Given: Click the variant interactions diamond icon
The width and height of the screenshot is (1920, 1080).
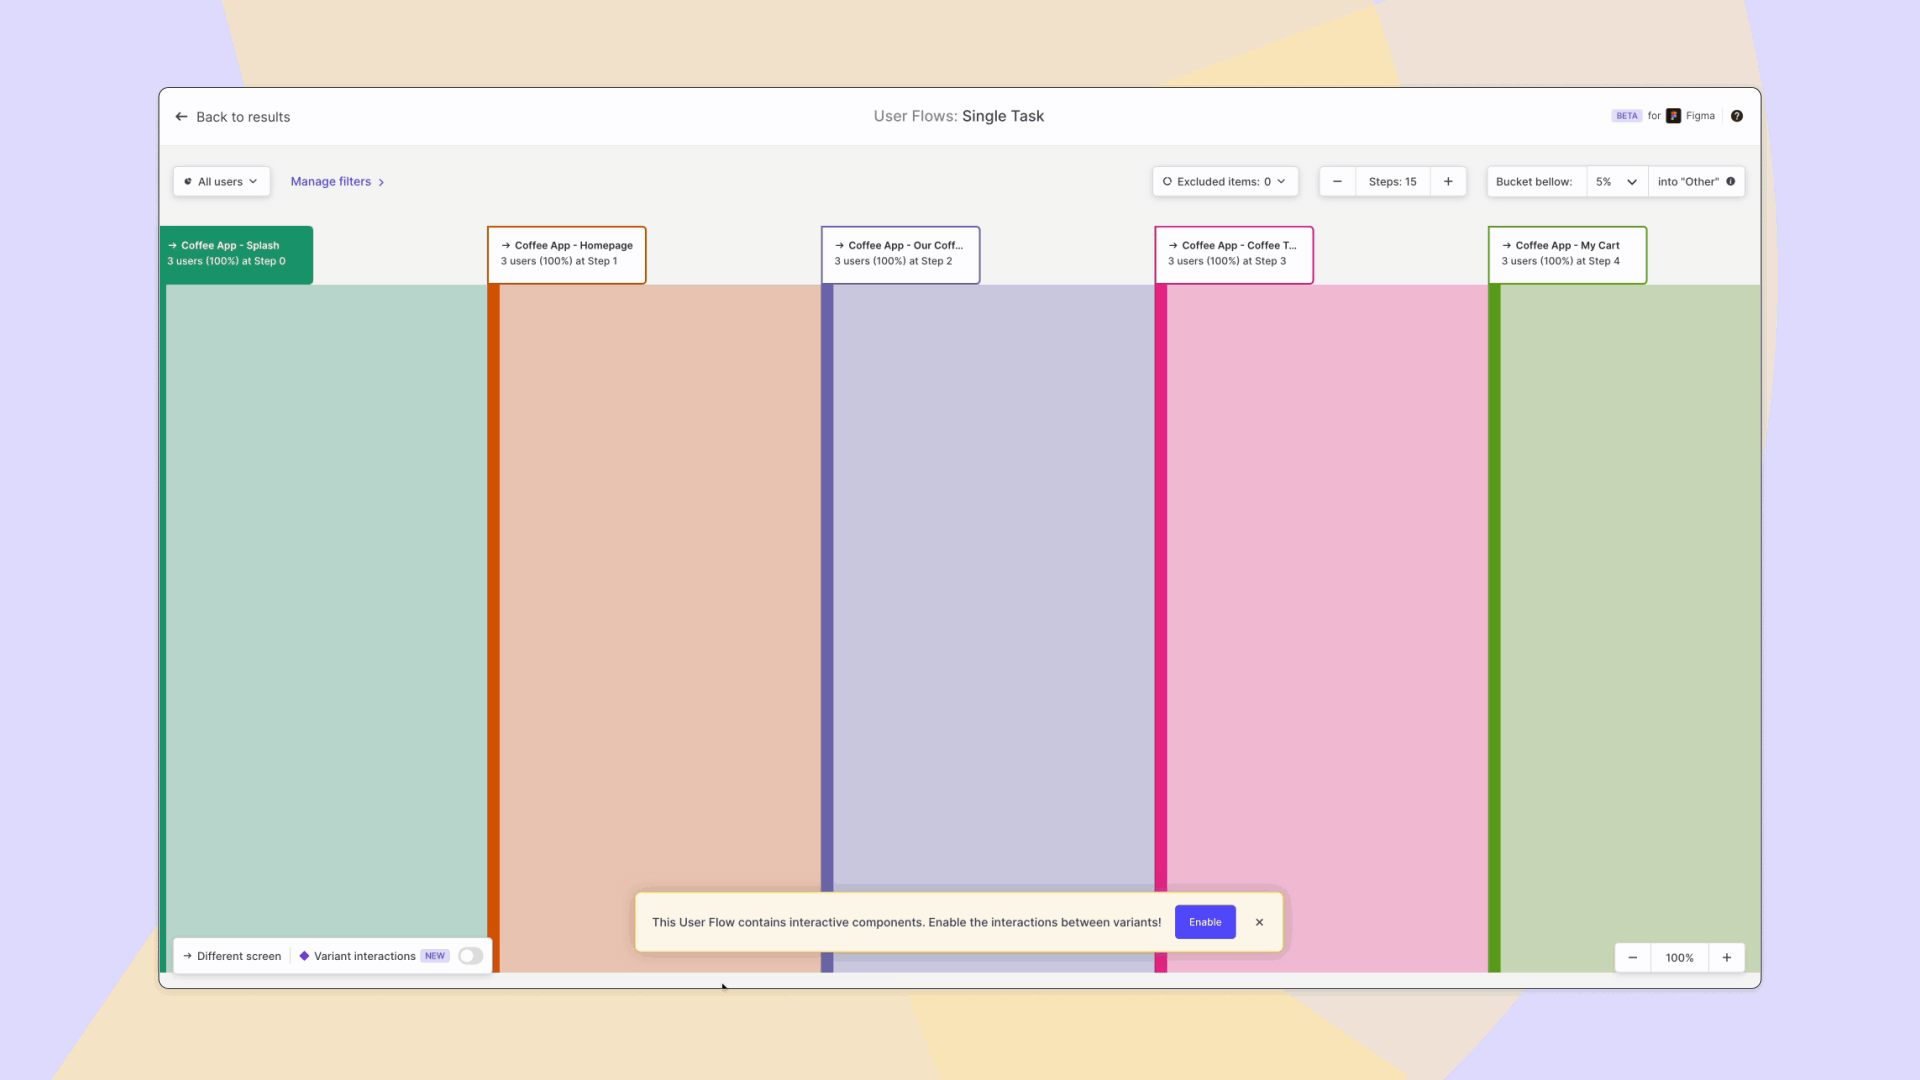Looking at the screenshot, I should (x=304, y=956).
